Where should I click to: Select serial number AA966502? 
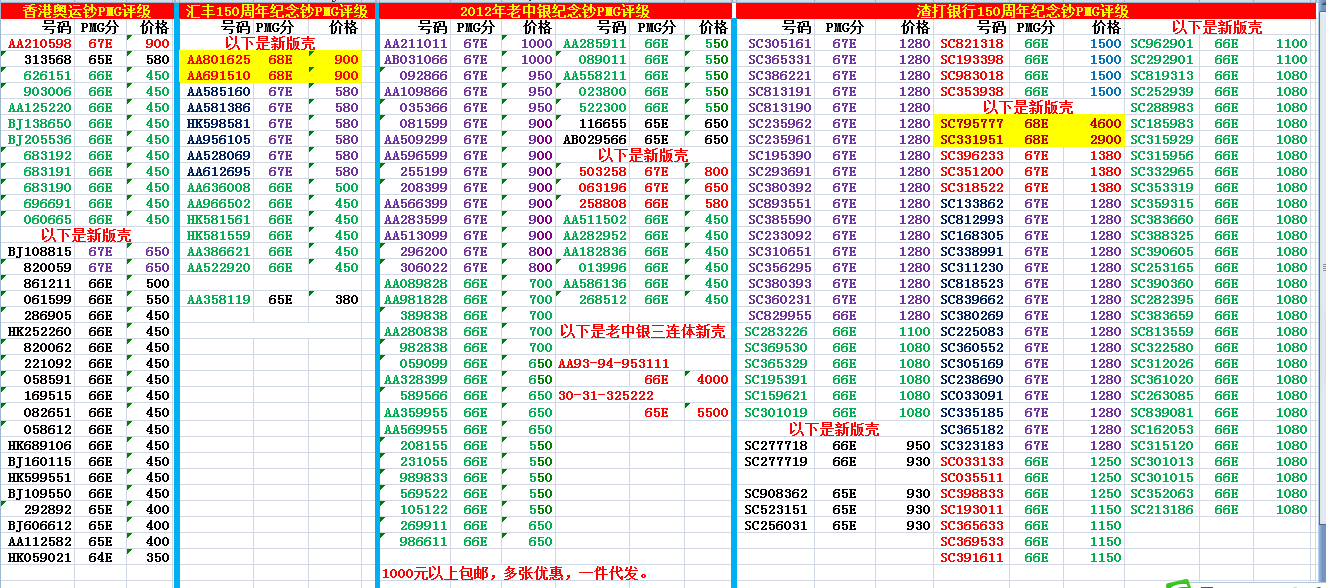219,204
